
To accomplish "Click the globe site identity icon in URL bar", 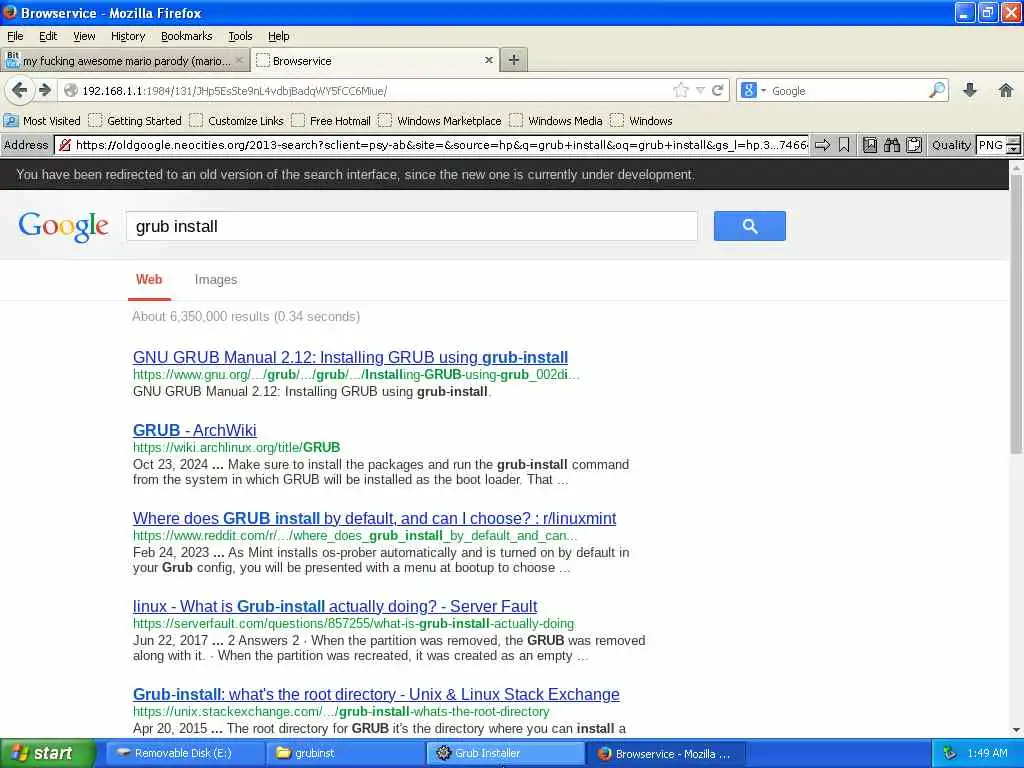I will 71,90.
